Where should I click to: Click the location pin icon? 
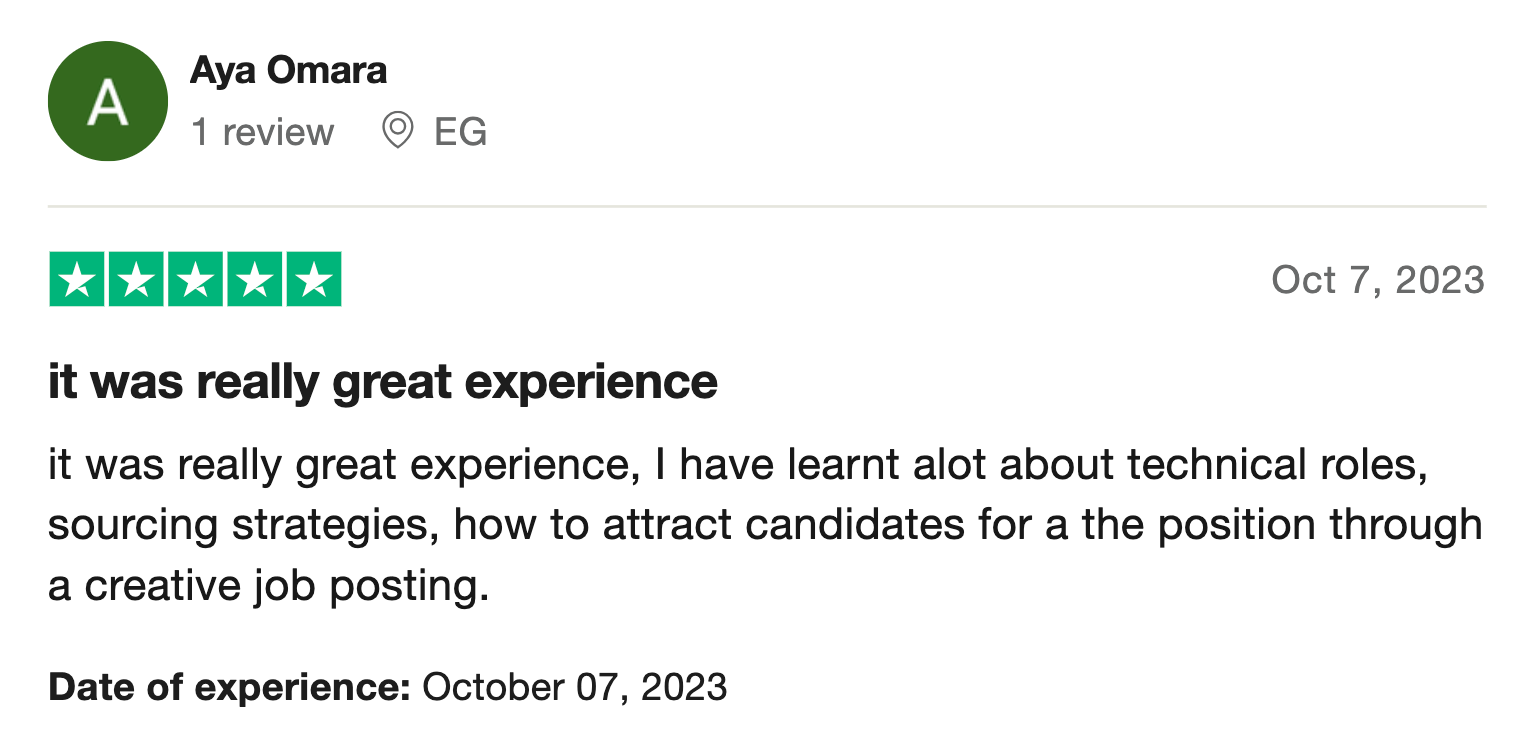(398, 131)
